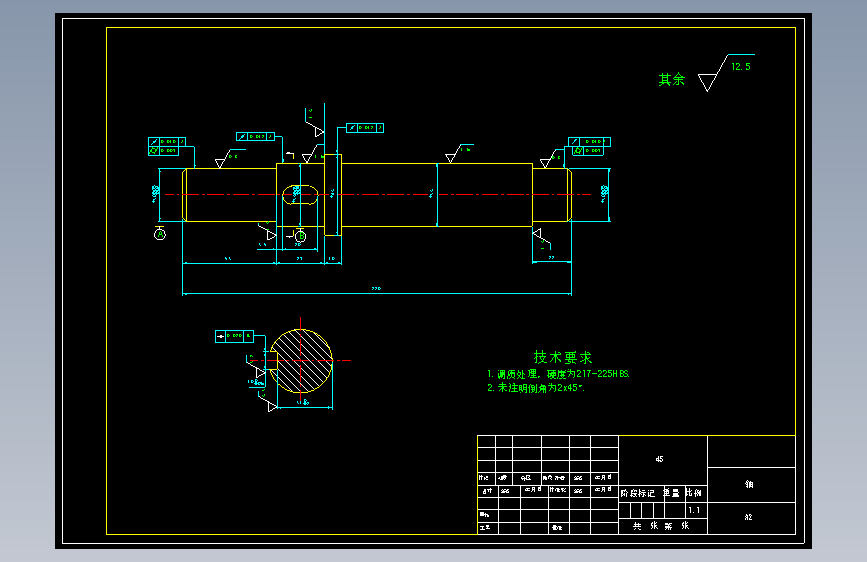867x562 pixels.
Task: Select the keyway slot on the shaft view
Action: click(x=300, y=195)
